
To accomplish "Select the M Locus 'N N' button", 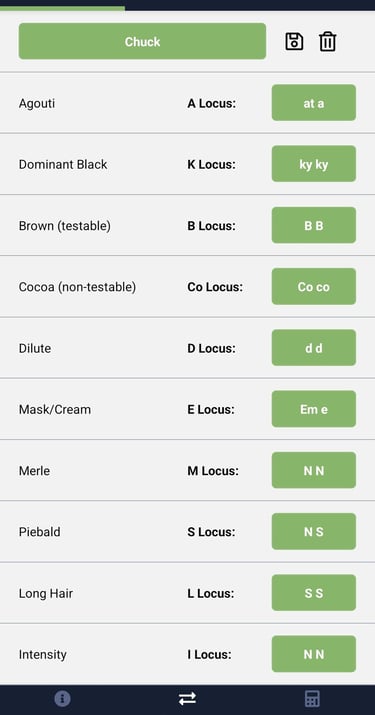I will point(314,470).
